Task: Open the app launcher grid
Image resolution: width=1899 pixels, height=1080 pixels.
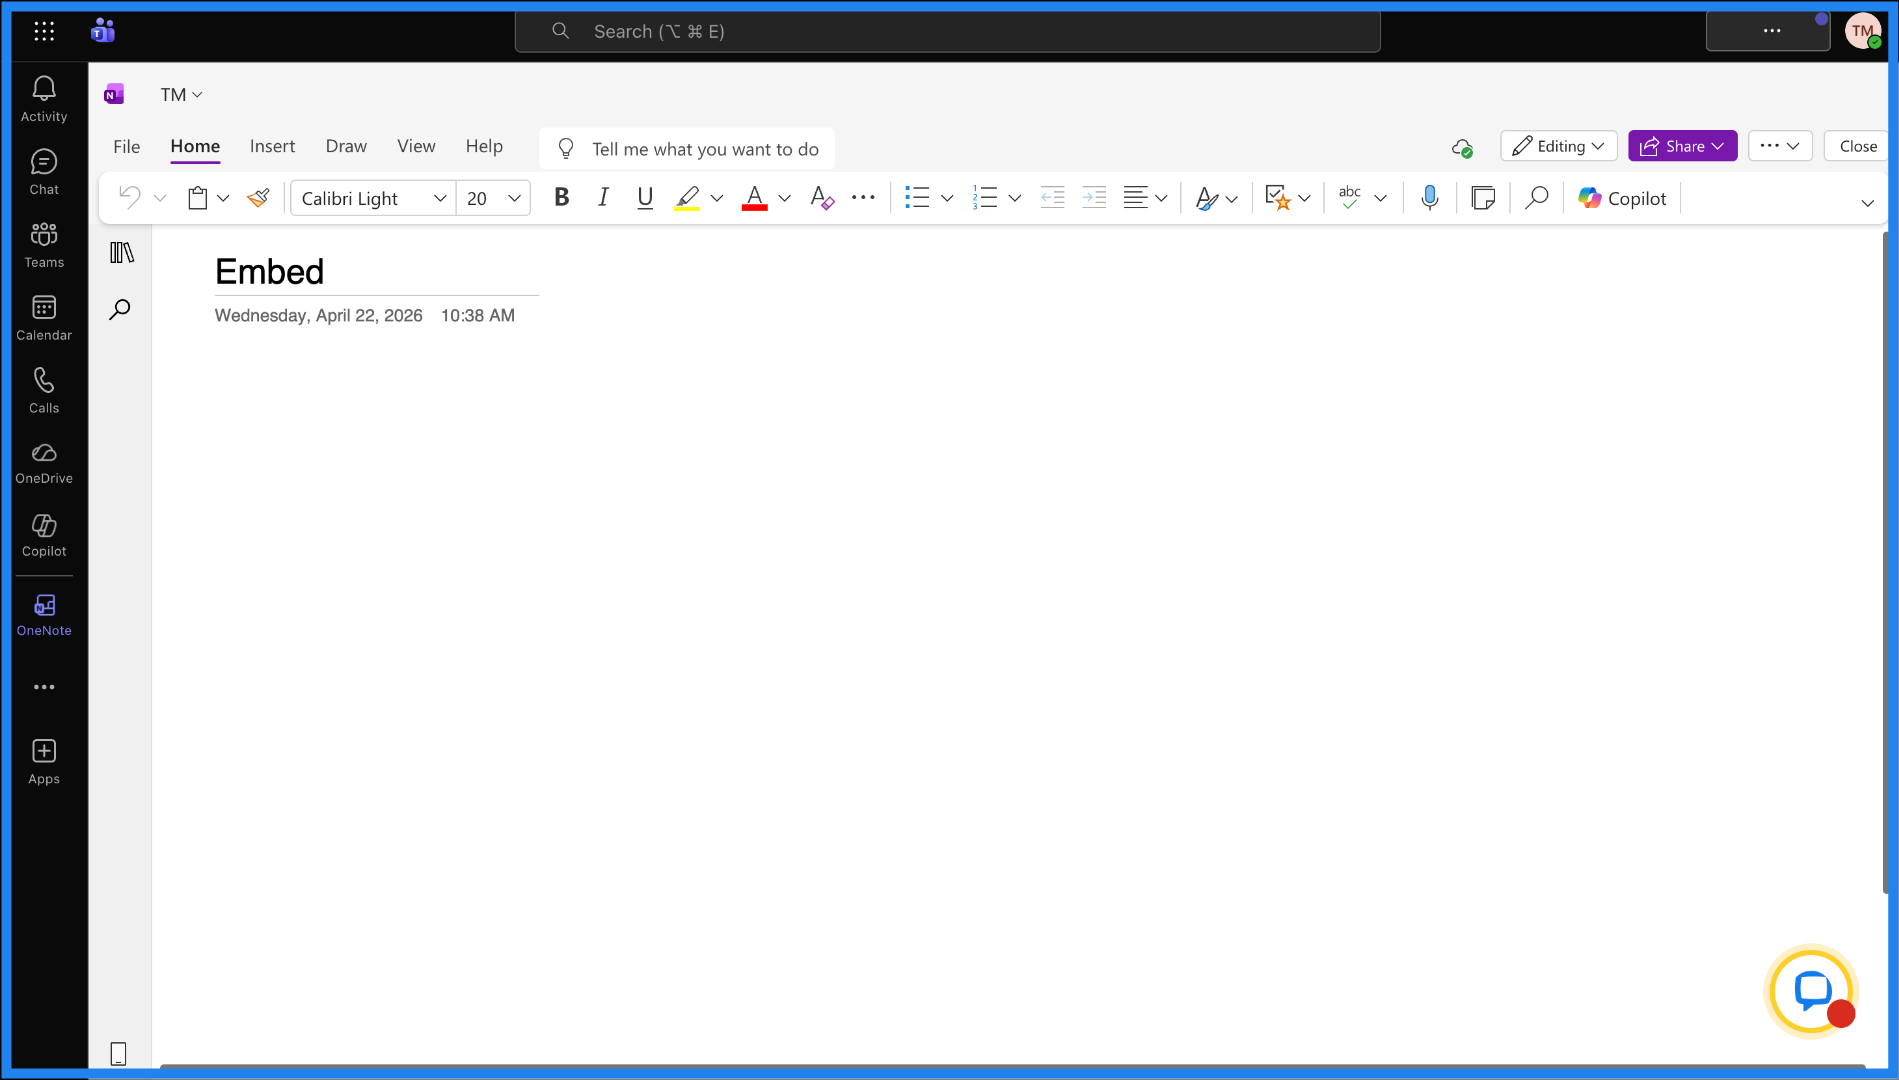Action: click(44, 31)
